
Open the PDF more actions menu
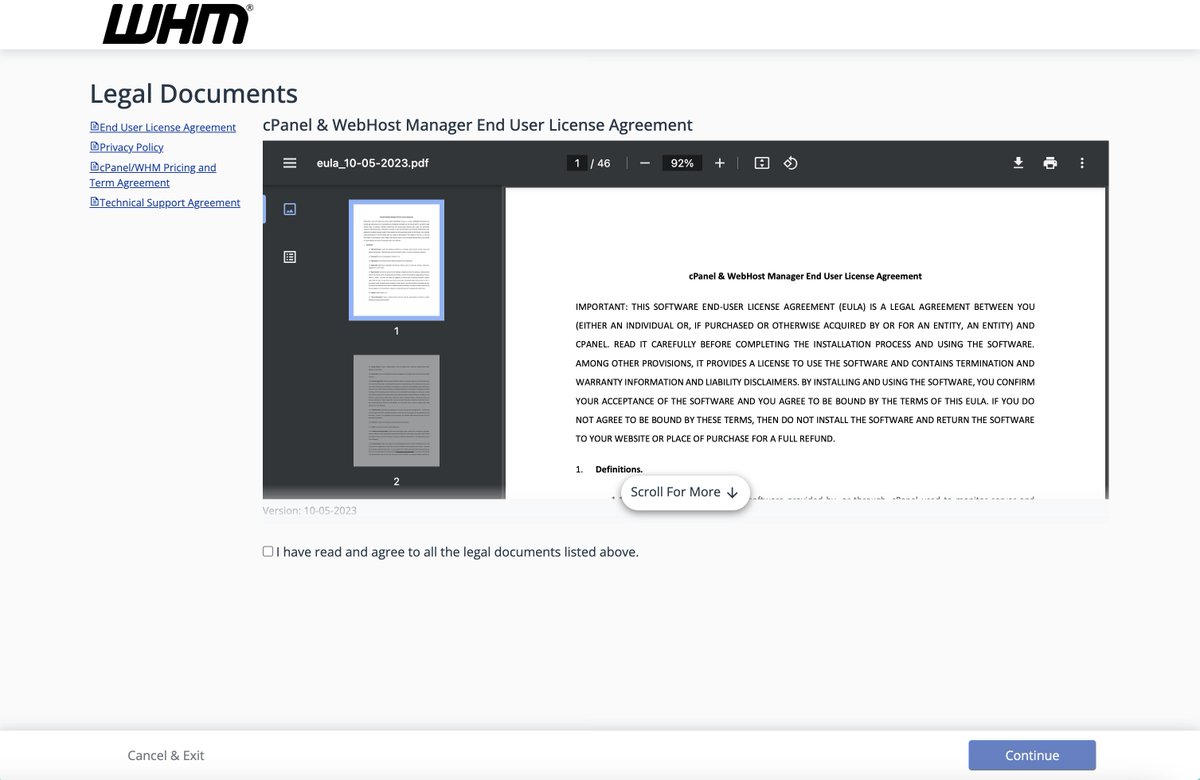1081,163
